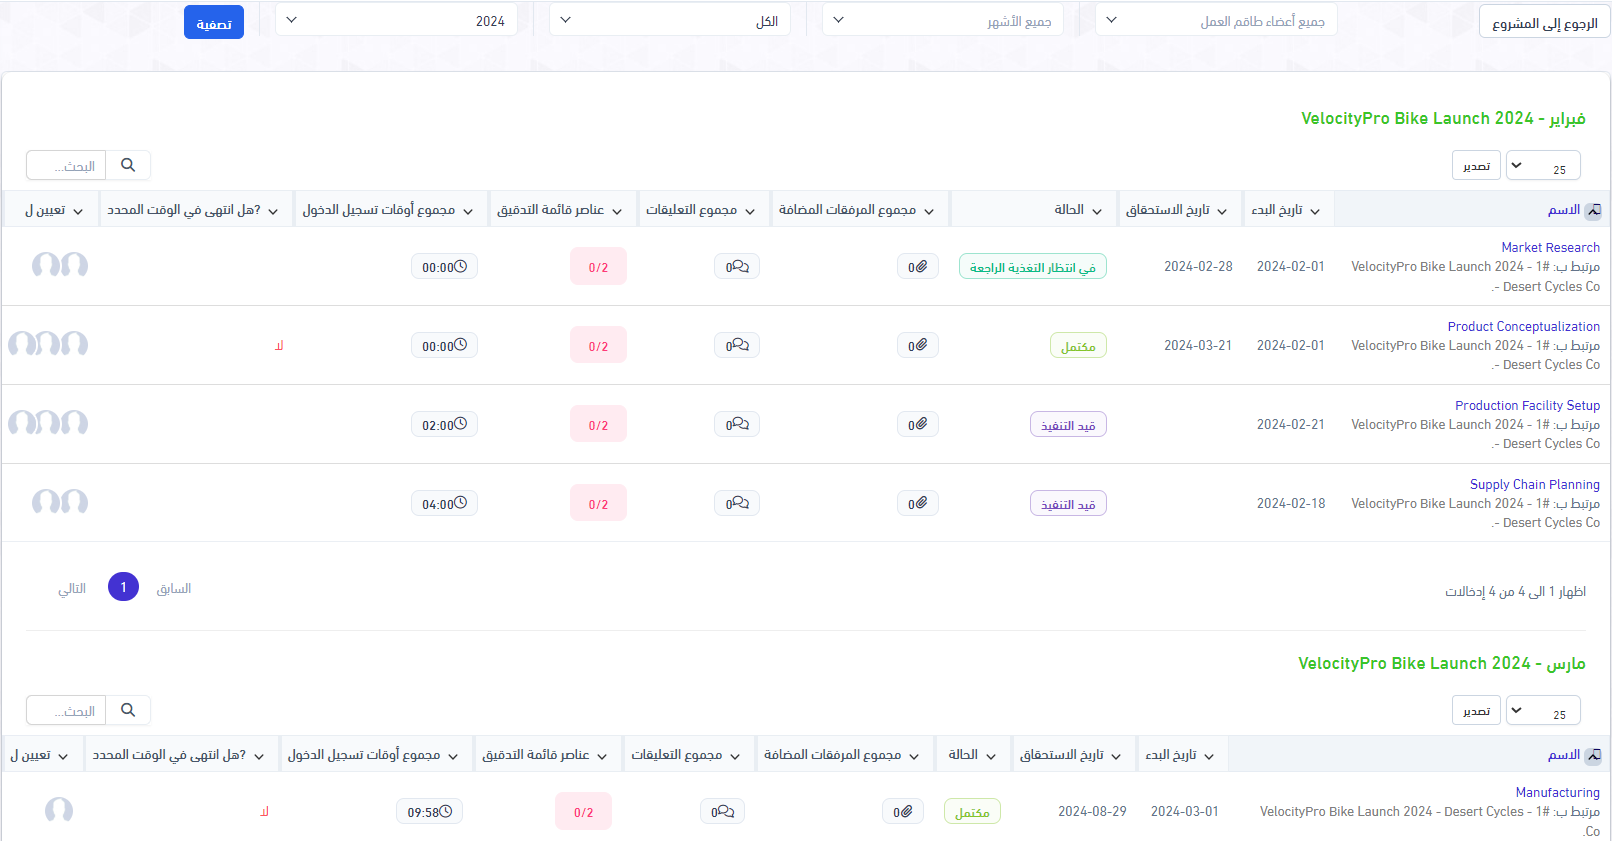Sort February table by الحالة column header

1077,210
